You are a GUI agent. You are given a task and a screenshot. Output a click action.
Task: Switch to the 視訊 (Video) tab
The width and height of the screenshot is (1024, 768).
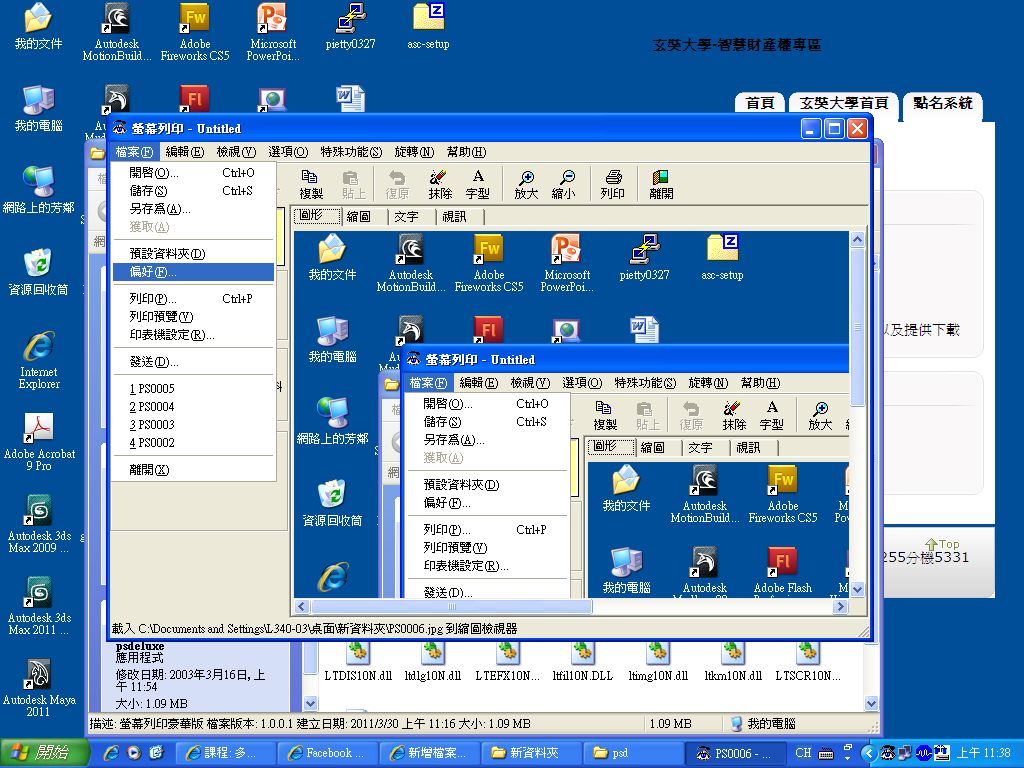(x=455, y=216)
